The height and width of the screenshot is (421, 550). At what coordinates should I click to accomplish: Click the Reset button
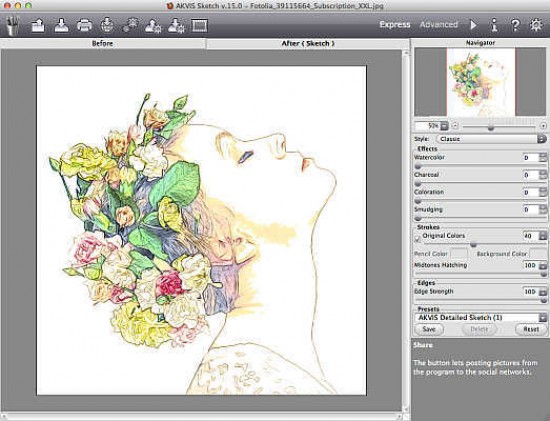click(x=531, y=329)
